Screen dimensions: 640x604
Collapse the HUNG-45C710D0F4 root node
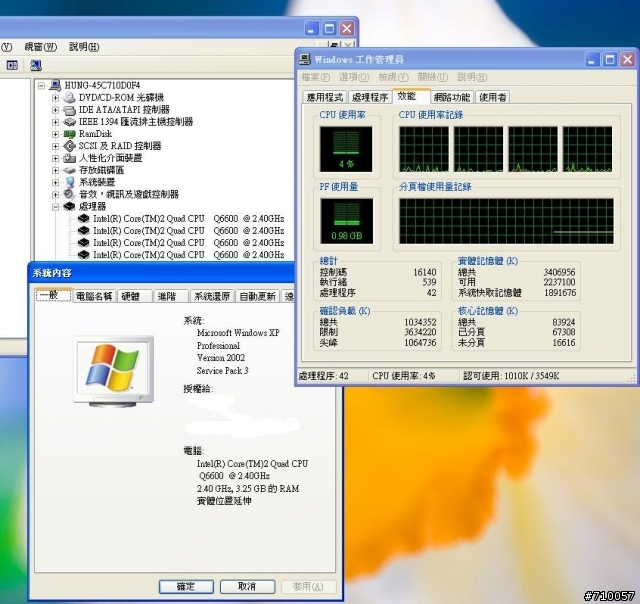[x=41, y=86]
